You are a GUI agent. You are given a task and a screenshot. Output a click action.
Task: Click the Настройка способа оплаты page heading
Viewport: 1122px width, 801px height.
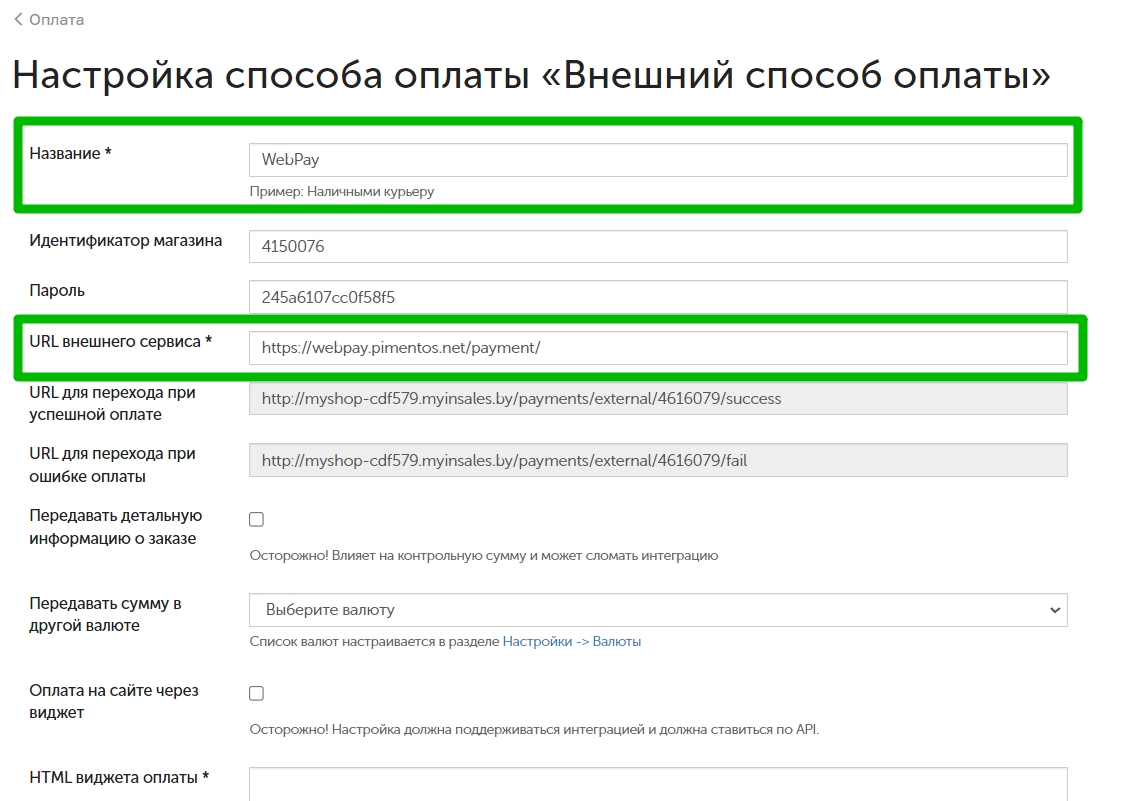(531, 77)
